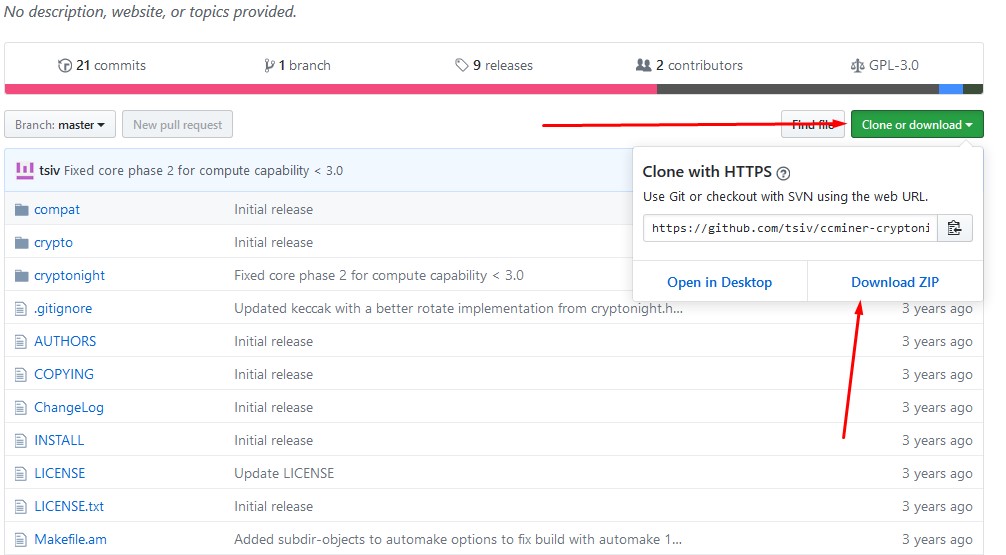This screenshot has height=555, width=1006.
Task: Open the COPYING file
Action: click(x=64, y=375)
